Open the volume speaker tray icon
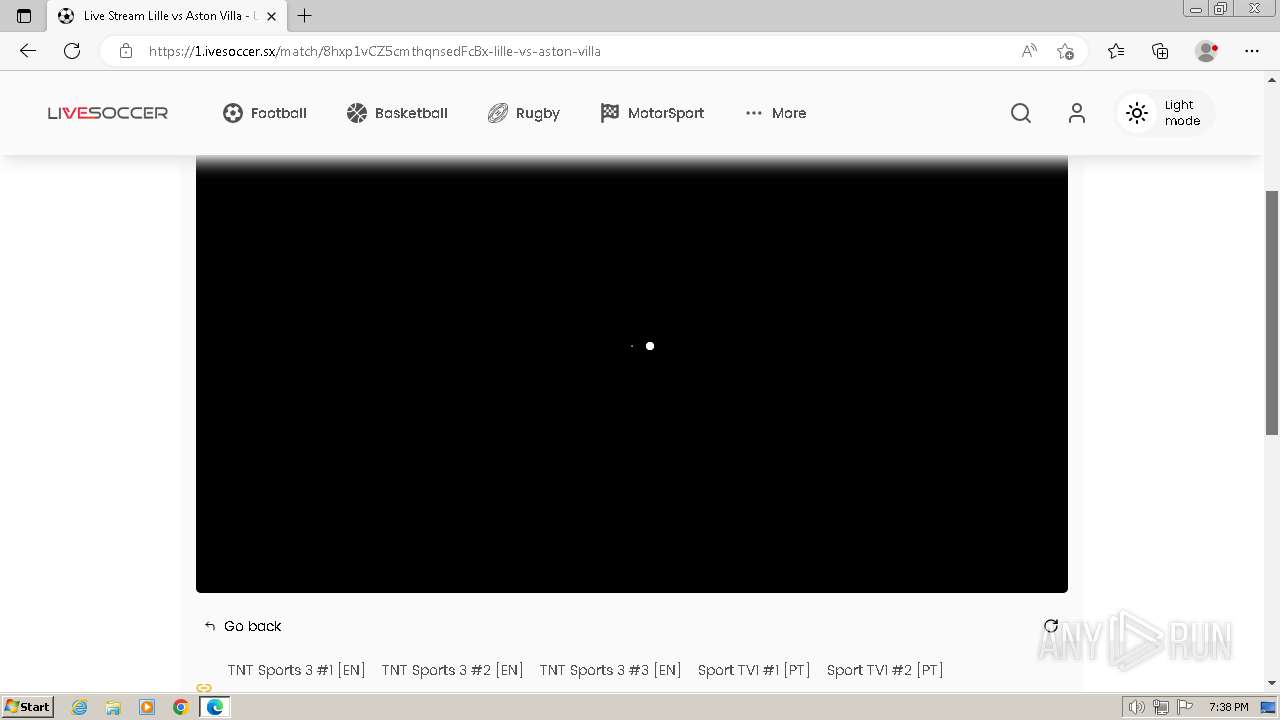The image size is (1280, 720). pyautogui.click(x=1137, y=707)
